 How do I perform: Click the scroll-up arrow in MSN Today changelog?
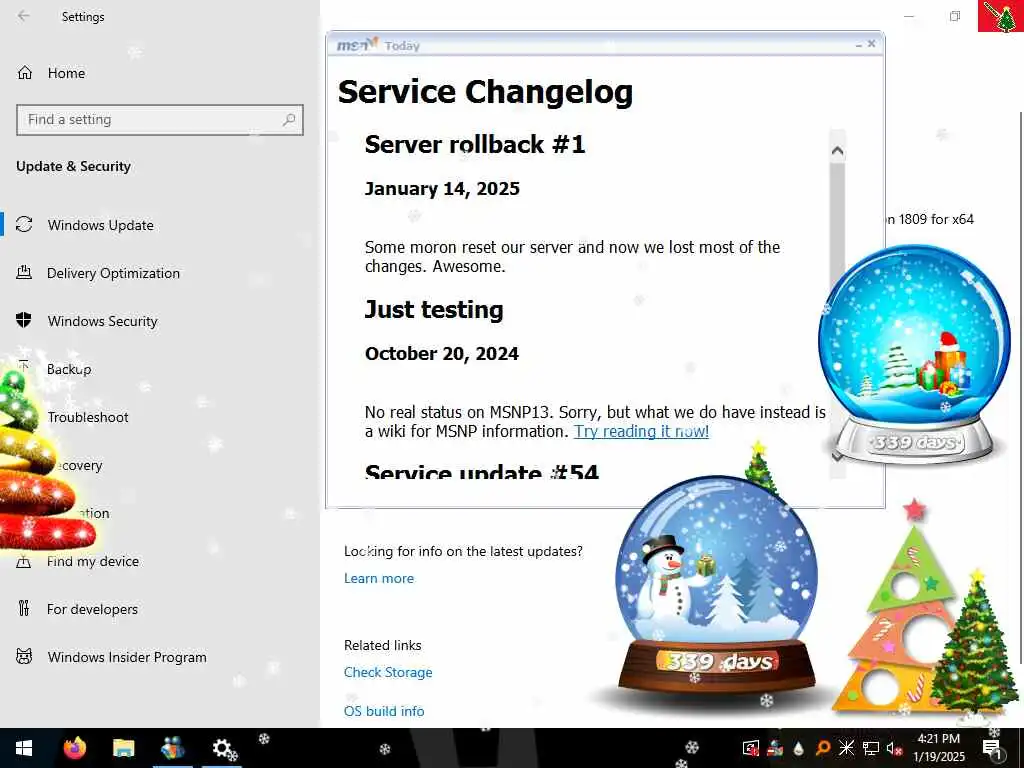837,151
